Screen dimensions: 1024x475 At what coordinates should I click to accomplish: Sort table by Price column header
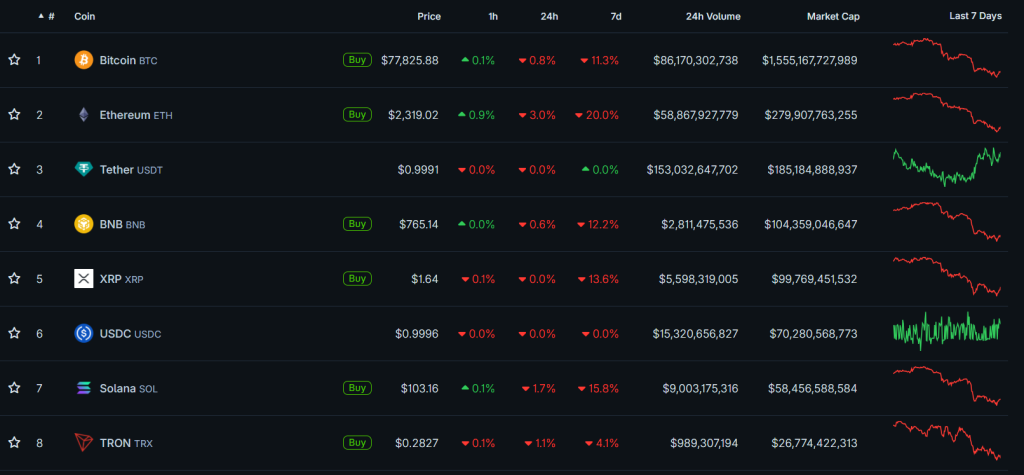[x=428, y=17]
